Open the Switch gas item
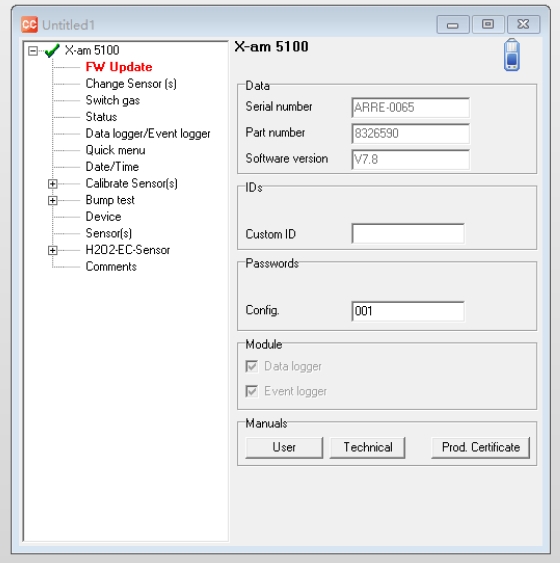The image size is (560, 563). 113,100
